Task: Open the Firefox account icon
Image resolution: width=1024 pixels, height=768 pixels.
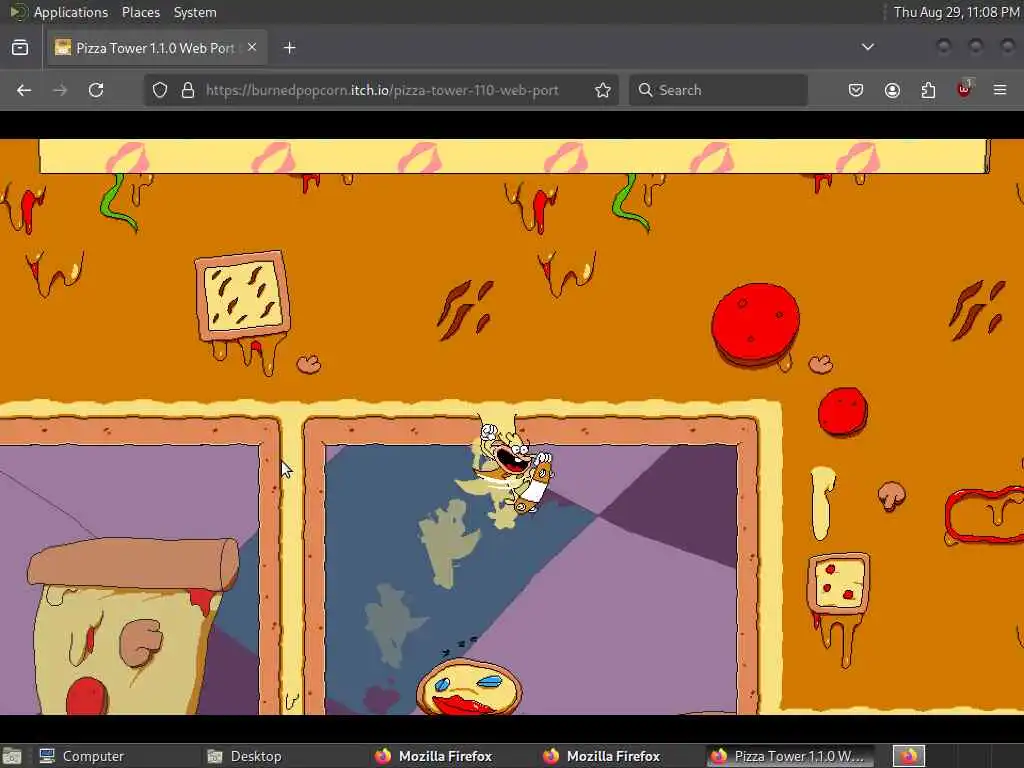Action: point(892,90)
